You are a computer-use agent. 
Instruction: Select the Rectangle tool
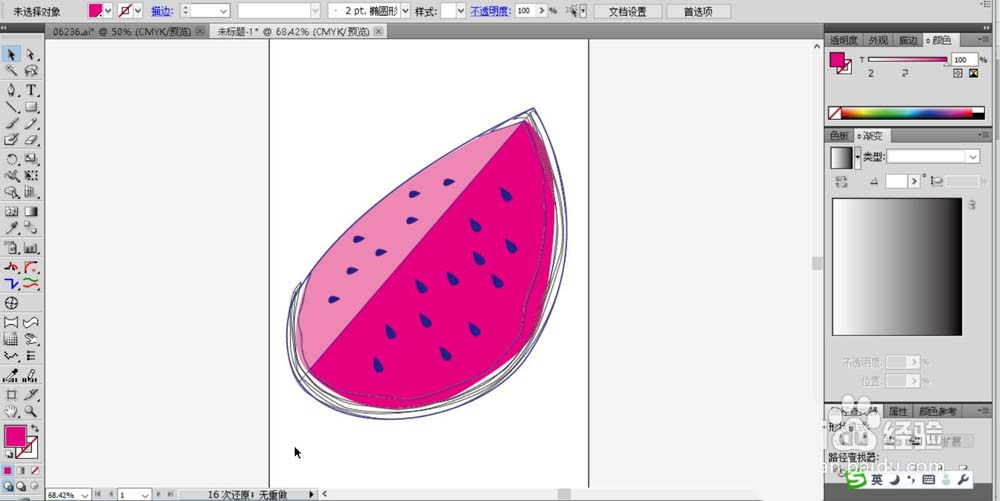(x=31, y=107)
